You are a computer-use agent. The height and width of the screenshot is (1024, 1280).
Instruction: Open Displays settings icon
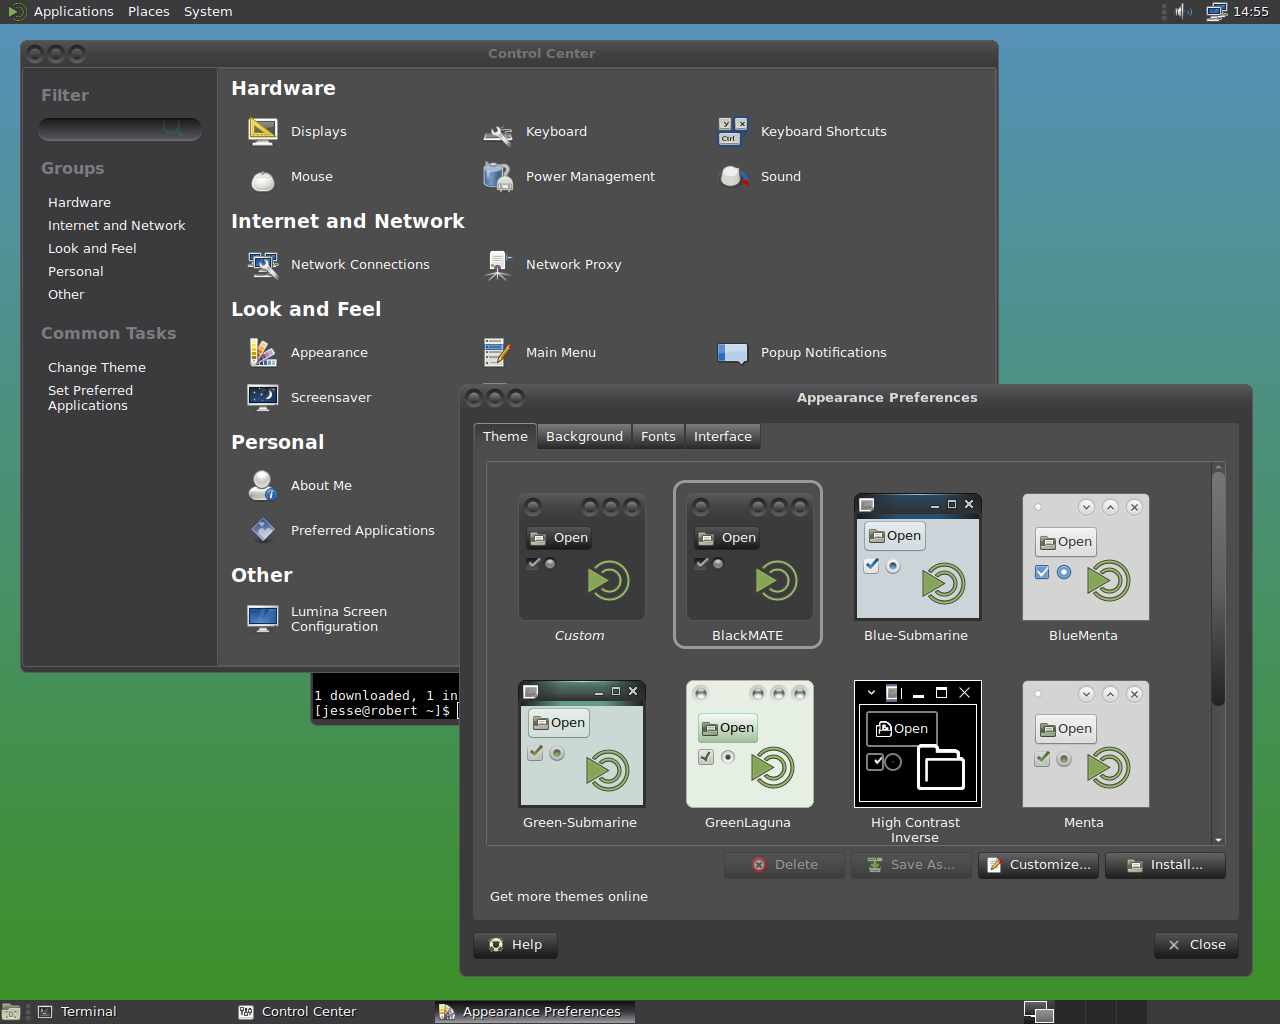(x=263, y=131)
